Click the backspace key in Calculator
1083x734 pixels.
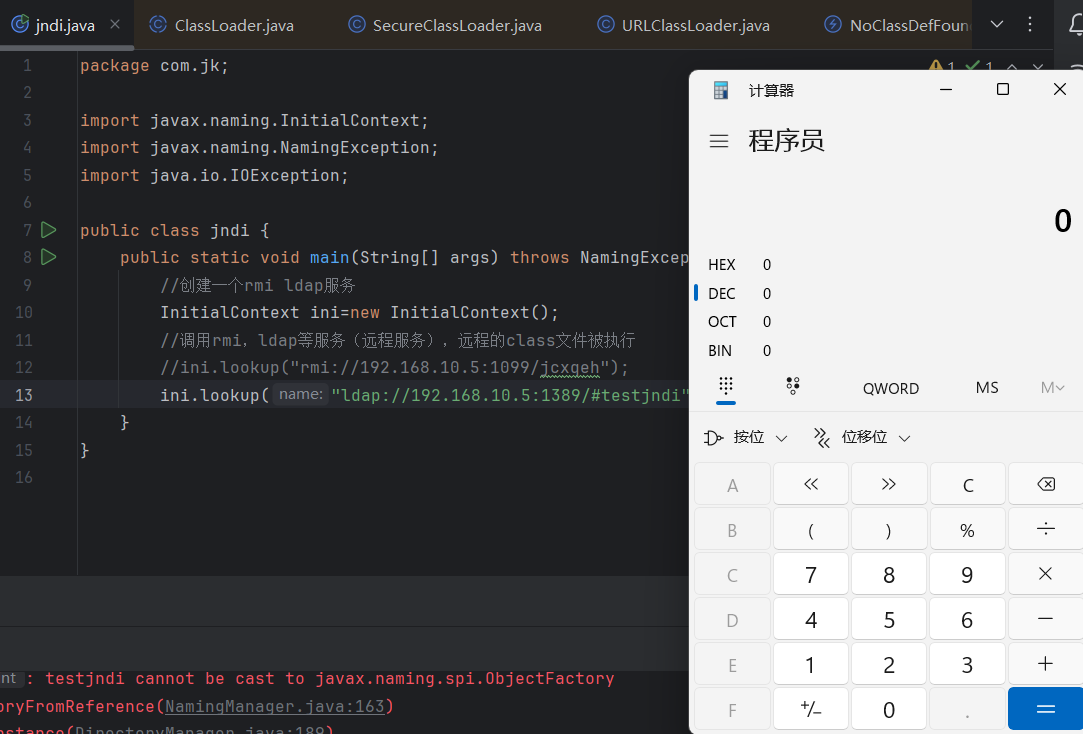[x=1046, y=484]
